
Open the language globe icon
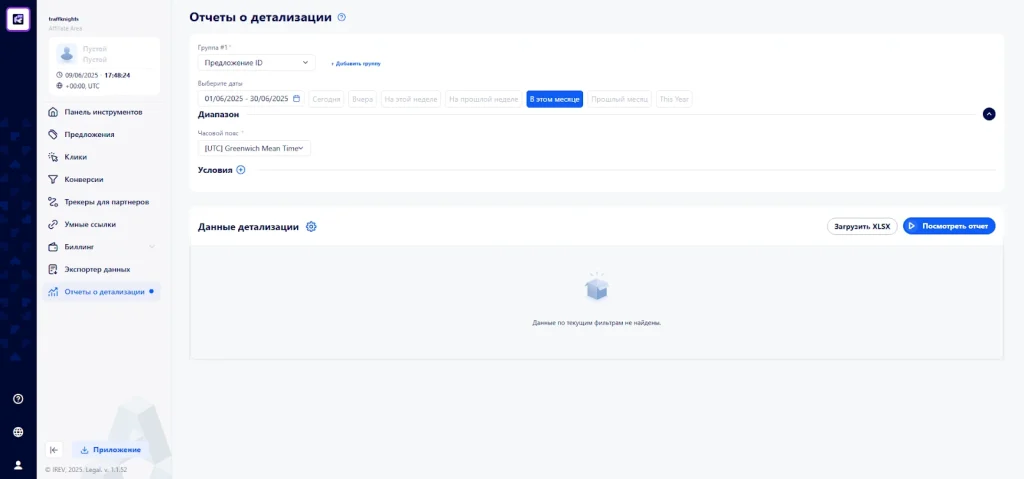(x=18, y=432)
